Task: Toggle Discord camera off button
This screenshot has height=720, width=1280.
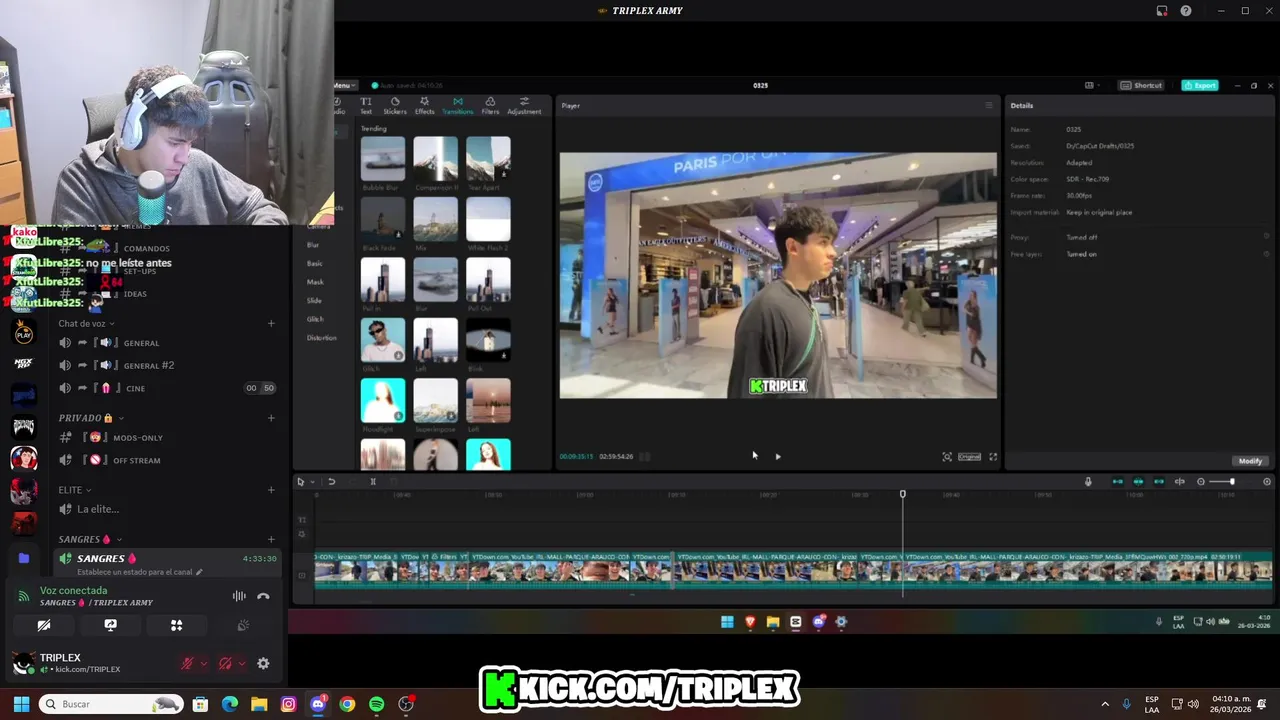Action: pos(44,625)
